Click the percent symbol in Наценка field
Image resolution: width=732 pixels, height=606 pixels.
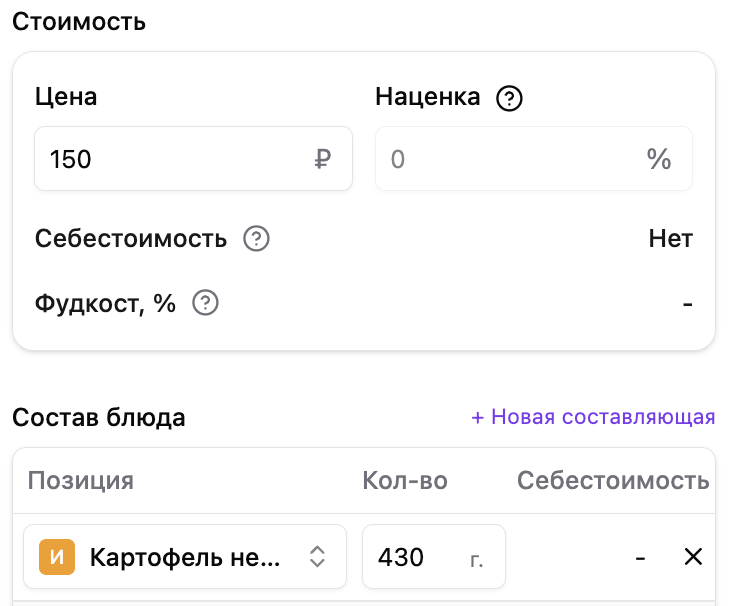[x=659, y=159]
